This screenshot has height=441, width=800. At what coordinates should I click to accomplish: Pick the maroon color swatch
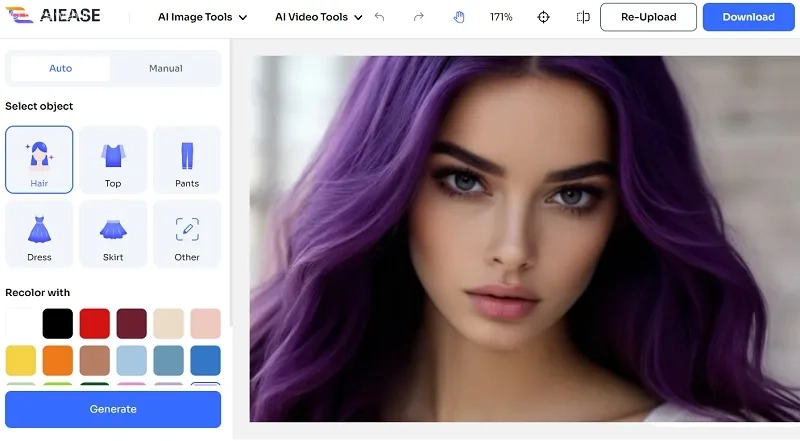coord(132,324)
